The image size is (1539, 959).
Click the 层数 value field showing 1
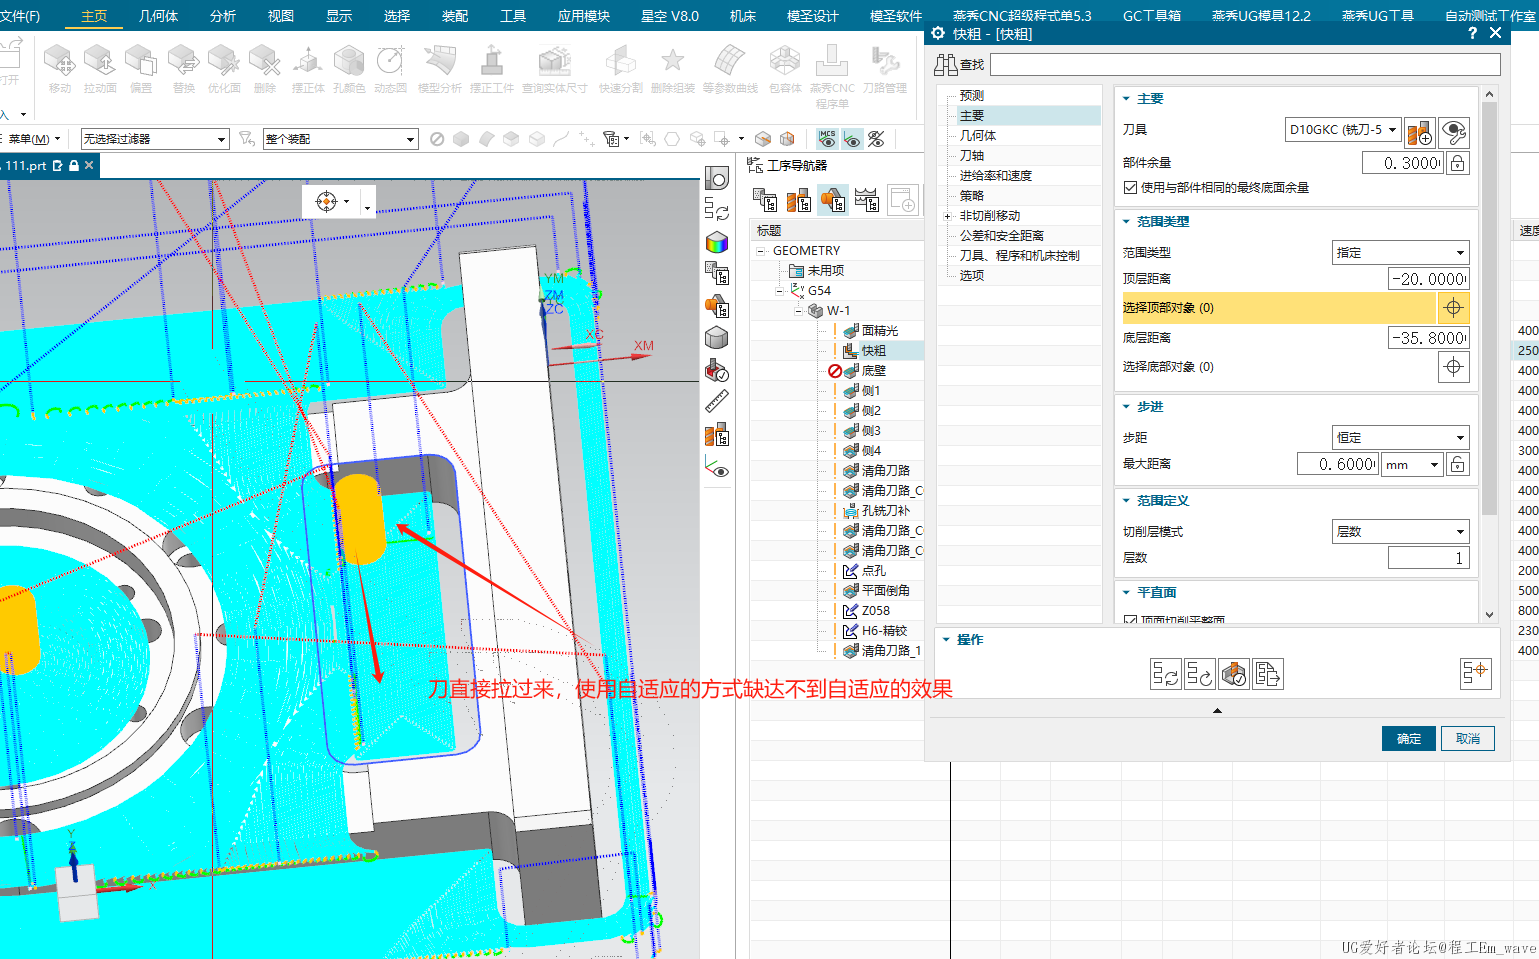1428,558
